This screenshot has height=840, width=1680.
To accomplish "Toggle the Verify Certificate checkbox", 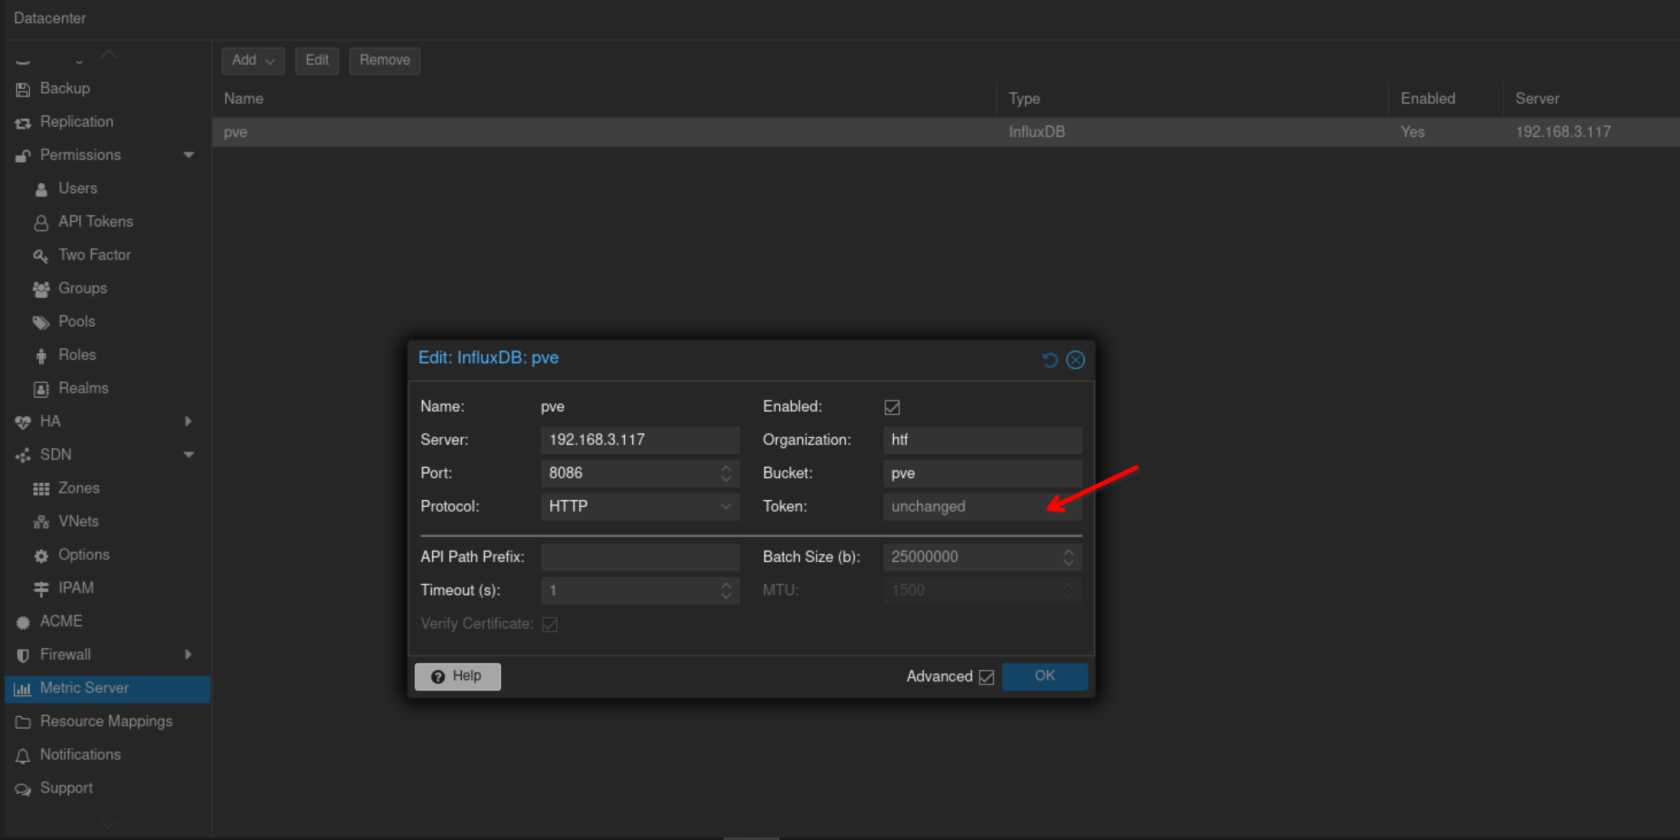I will (550, 624).
